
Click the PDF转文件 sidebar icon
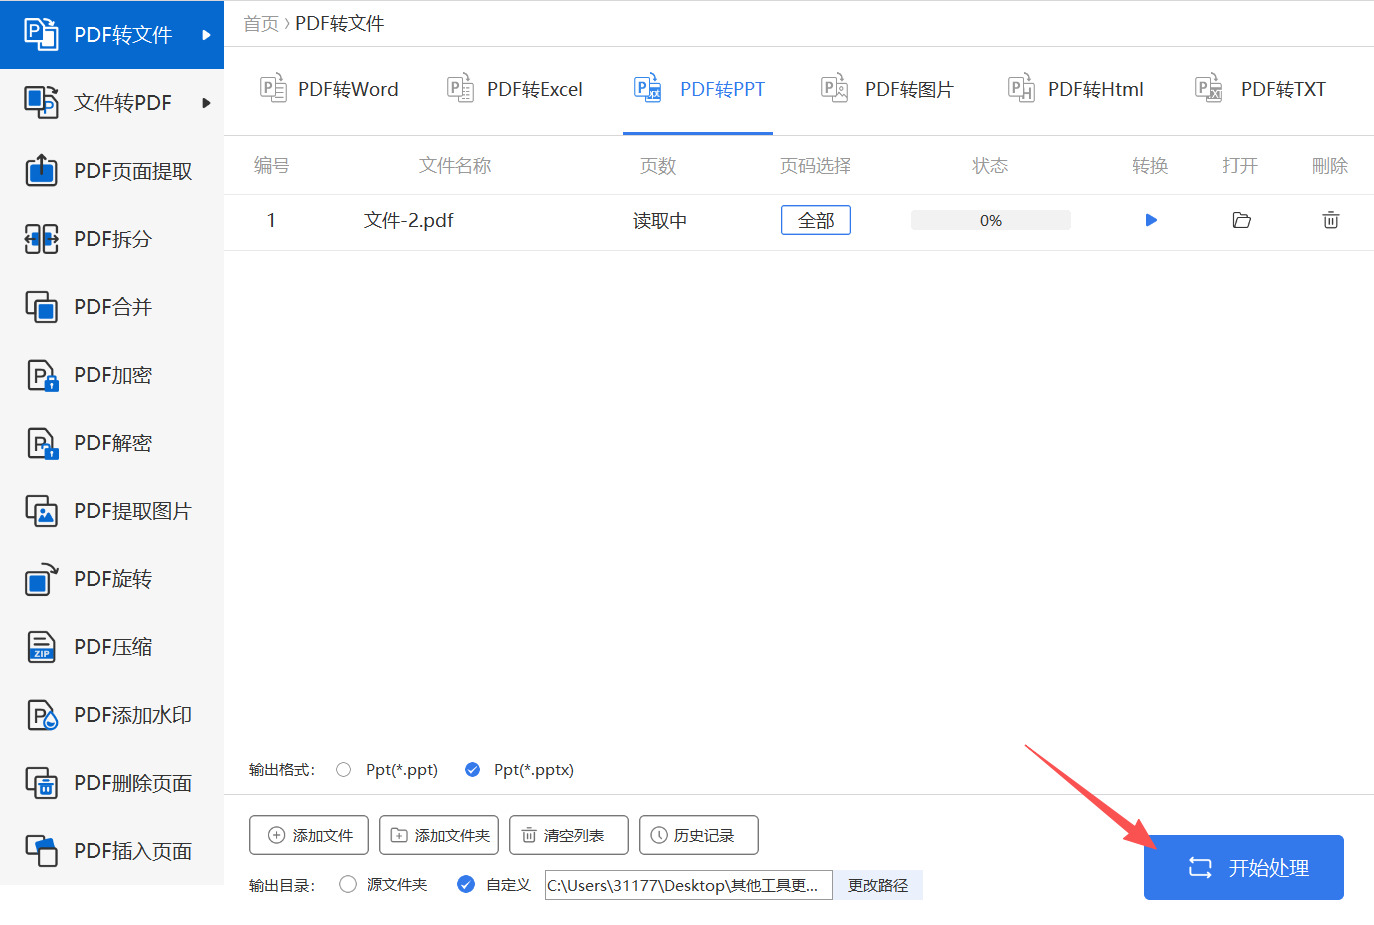pyautogui.click(x=41, y=34)
